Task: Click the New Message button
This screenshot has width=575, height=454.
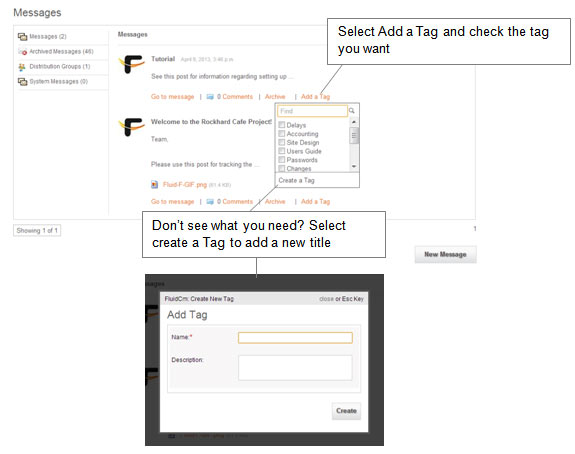Action: [x=446, y=255]
